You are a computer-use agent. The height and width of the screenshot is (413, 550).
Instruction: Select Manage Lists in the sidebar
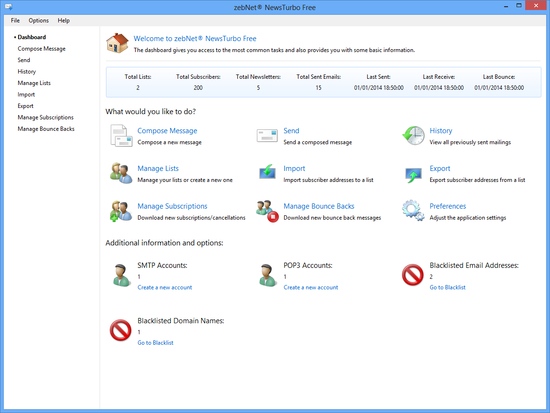click(34, 83)
